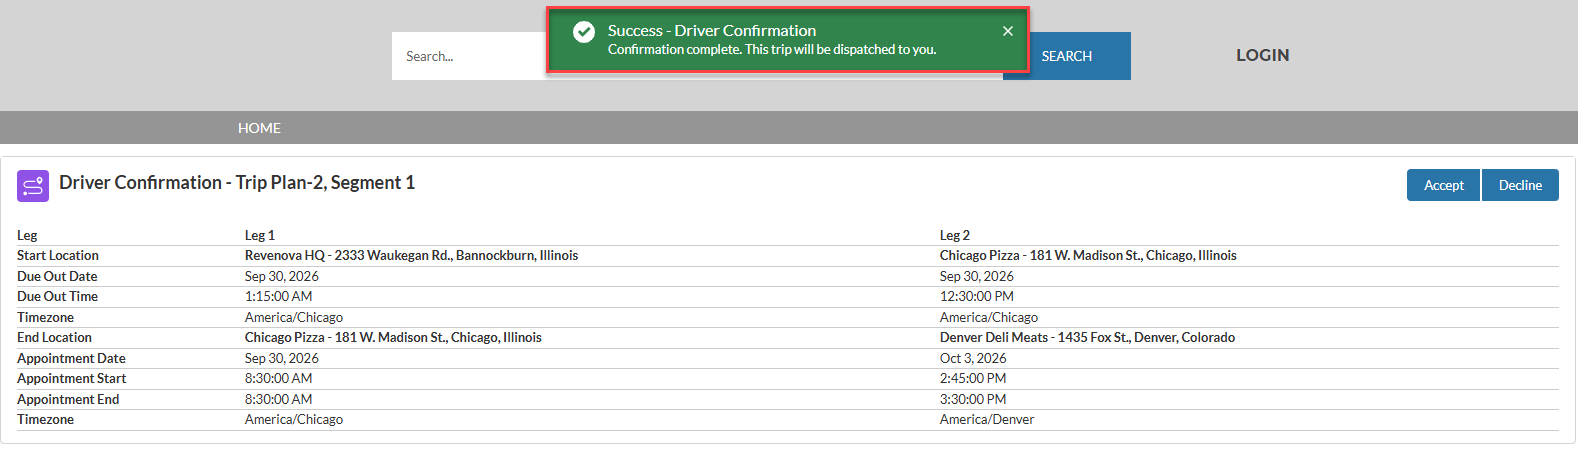
Task: Click Denver Deli Meats end location
Action: (x=1087, y=338)
